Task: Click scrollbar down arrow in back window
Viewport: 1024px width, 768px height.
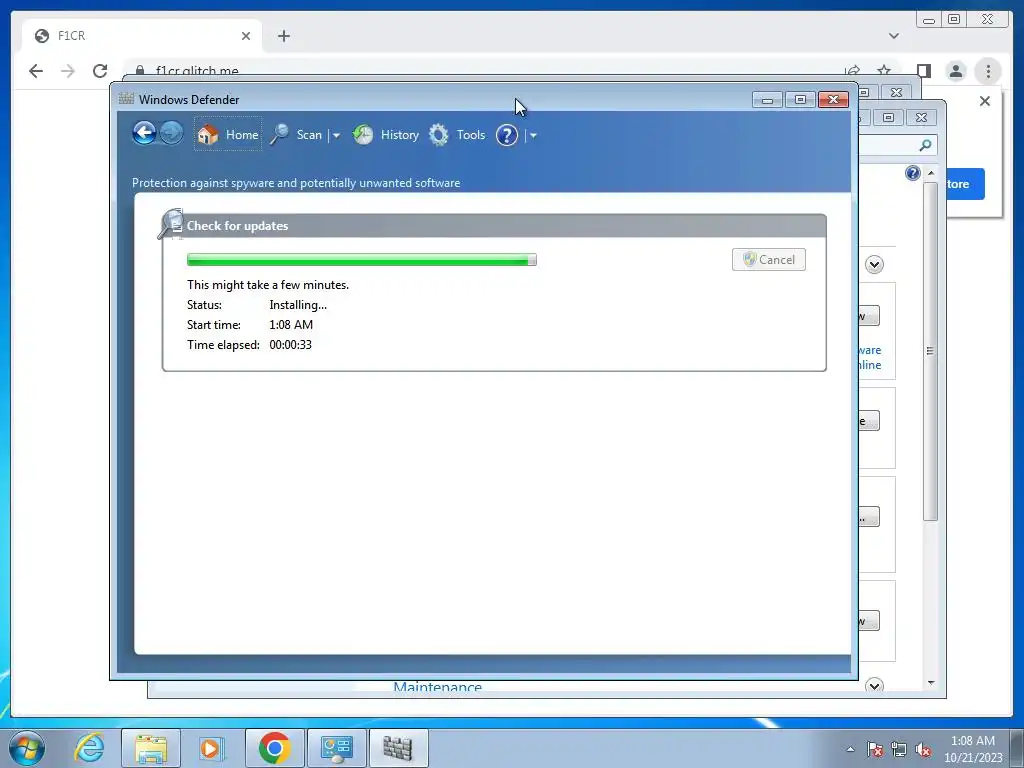Action: click(931, 682)
